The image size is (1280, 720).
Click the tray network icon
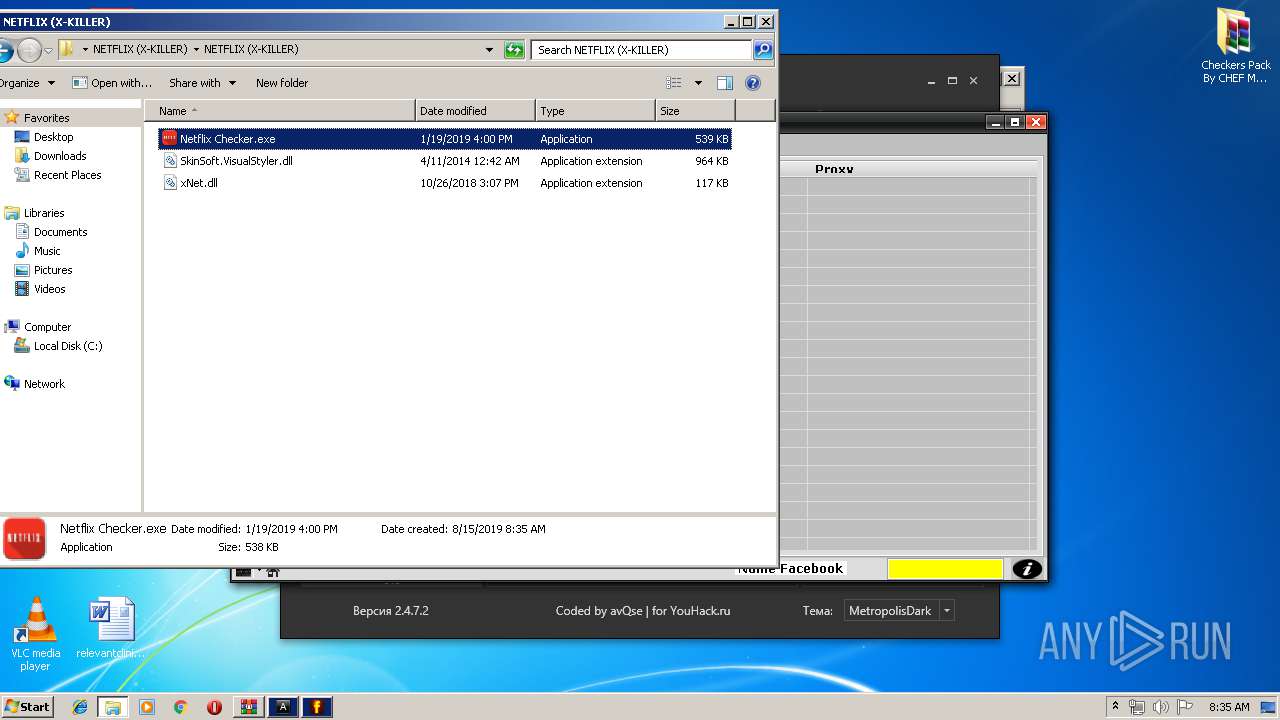[x=1137, y=707]
